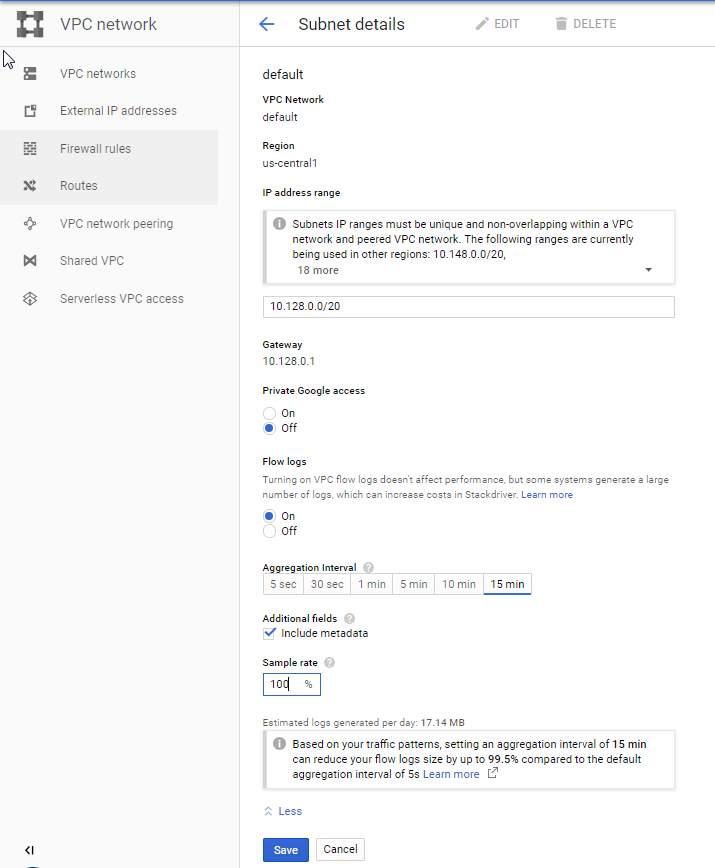Open Serverless VPC access settings
715x868 pixels.
click(122, 298)
